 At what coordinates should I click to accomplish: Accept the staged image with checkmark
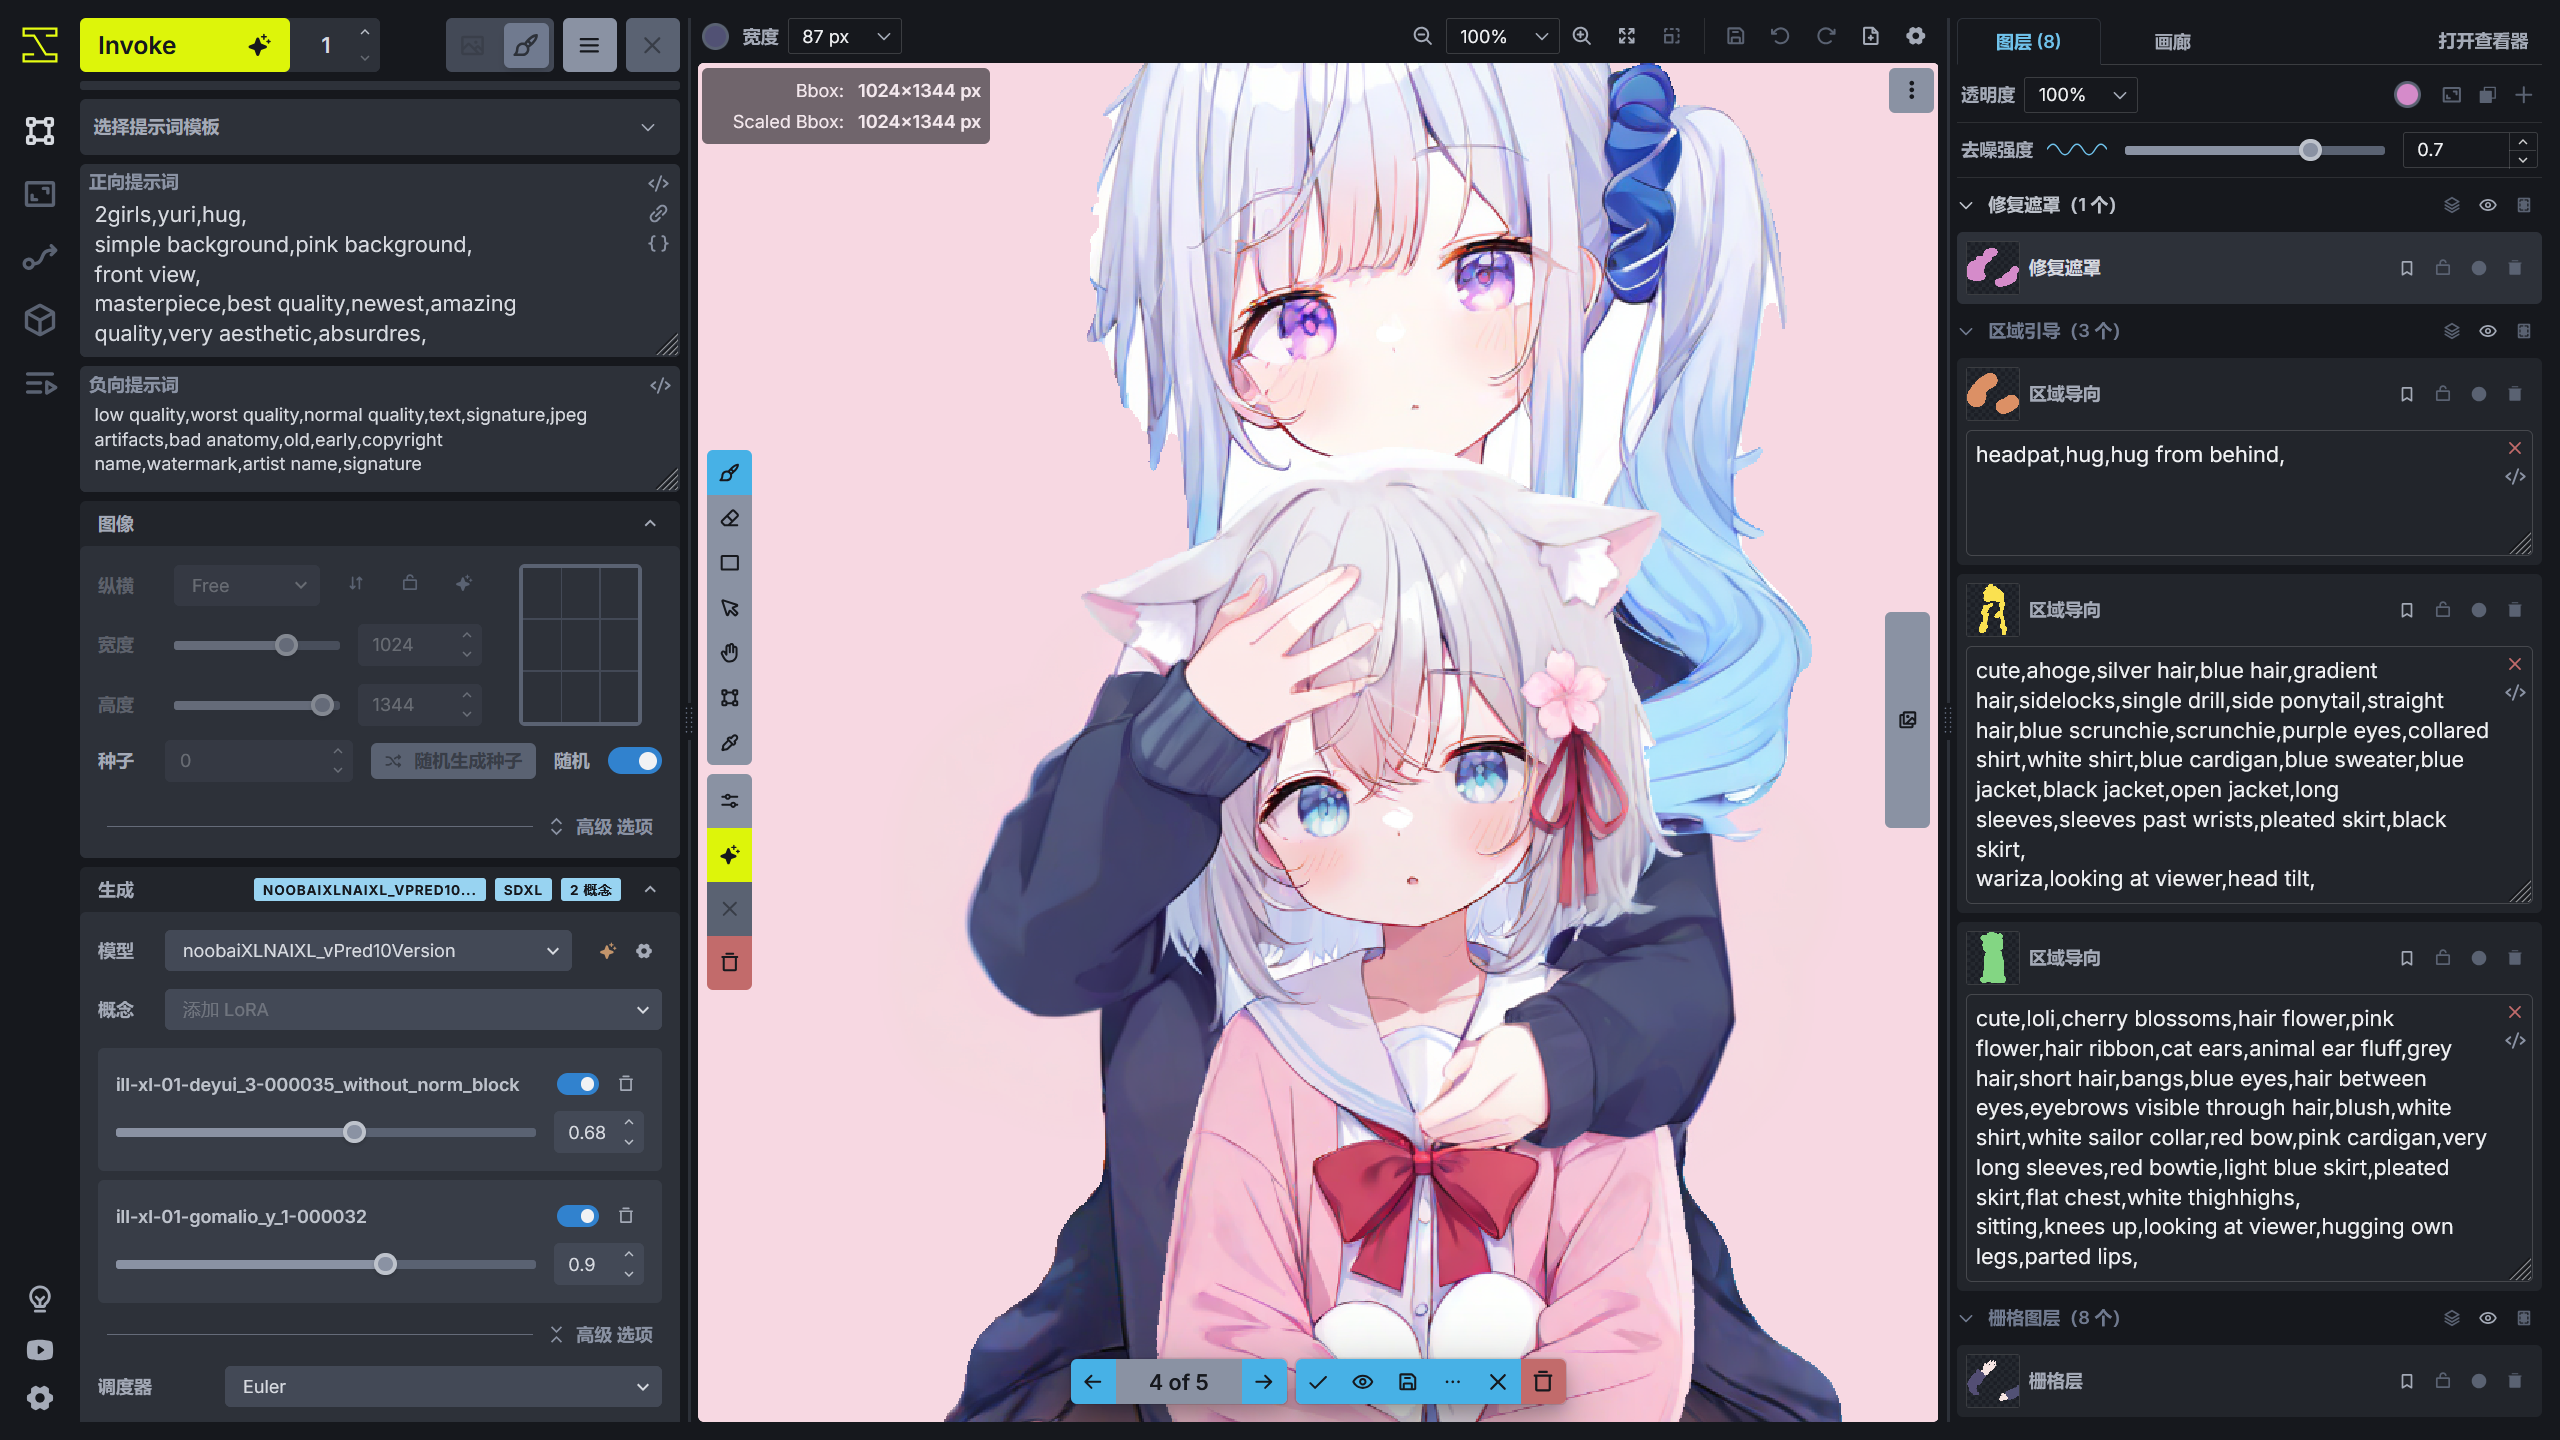tap(1318, 1382)
